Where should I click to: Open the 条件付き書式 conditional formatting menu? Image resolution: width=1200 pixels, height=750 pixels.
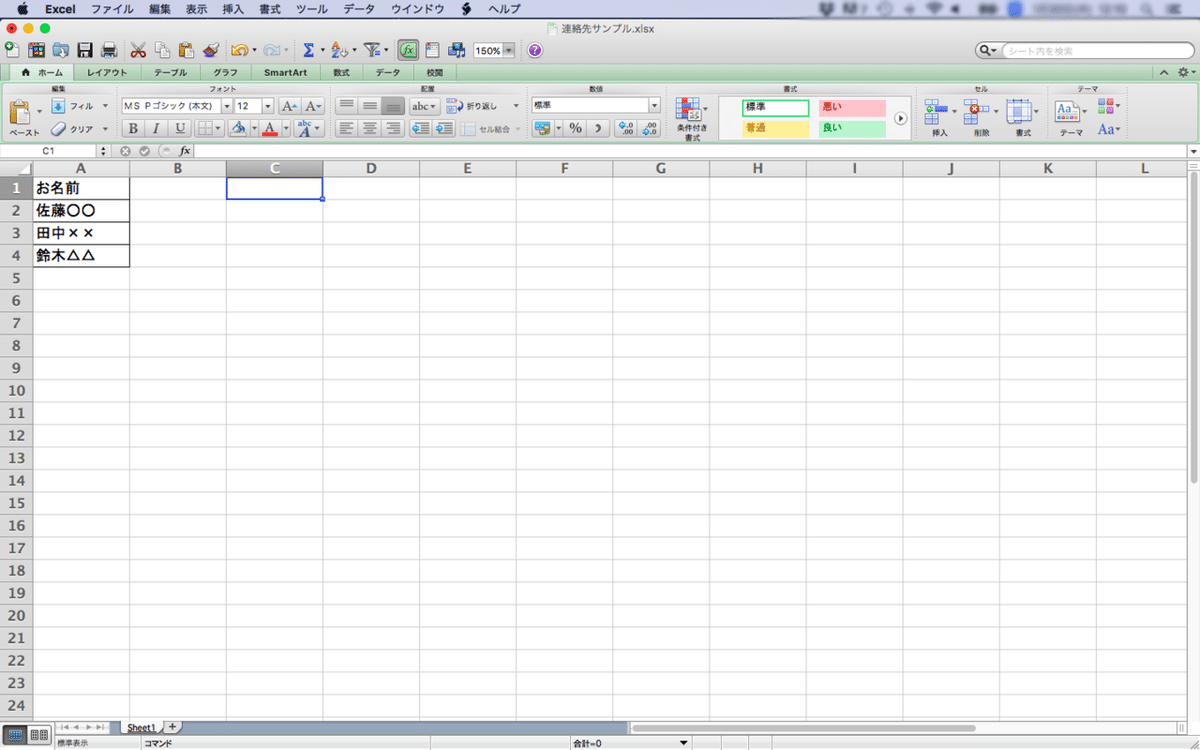click(x=691, y=119)
